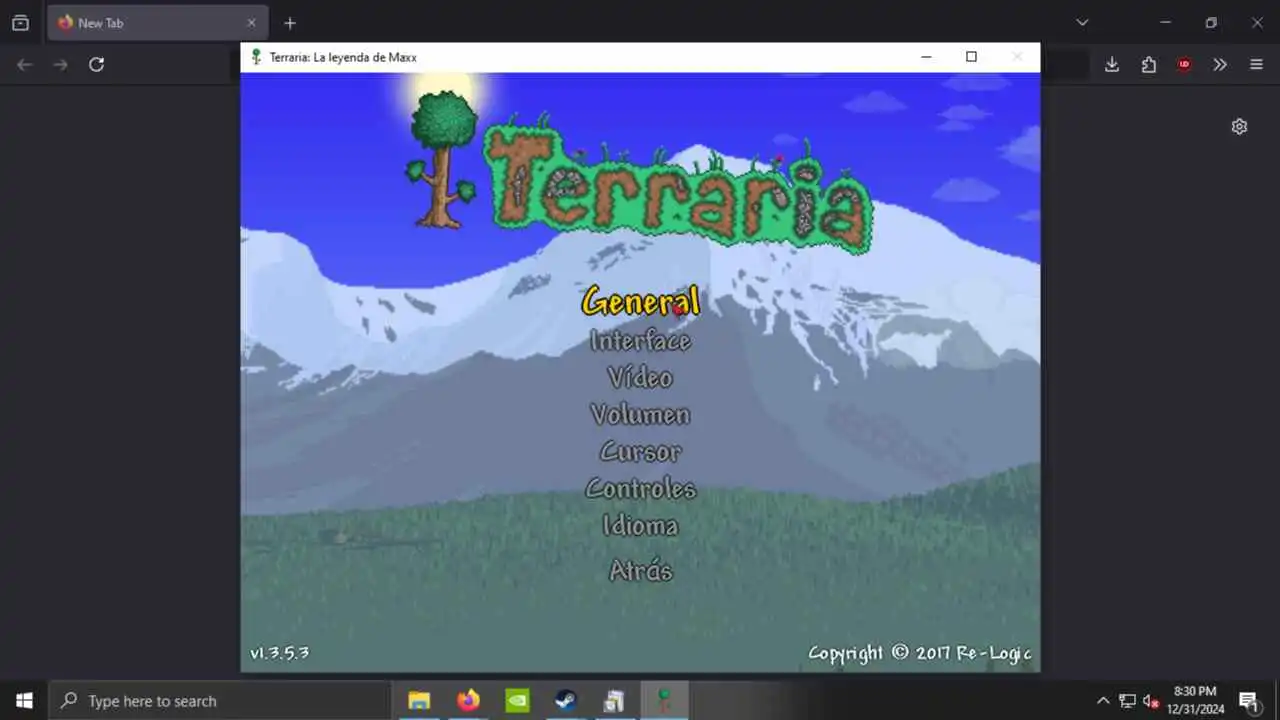Minimize the Terraria game window
Screen dimensions: 1280x720
click(x=926, y=57)
